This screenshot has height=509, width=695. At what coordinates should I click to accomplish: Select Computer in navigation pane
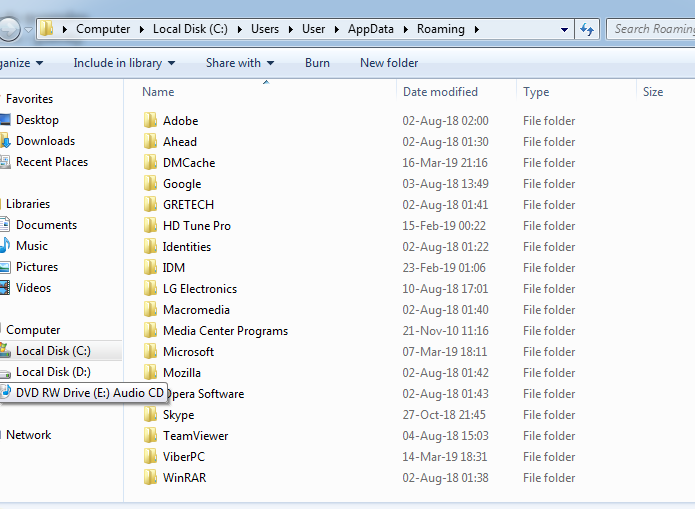click(33, 330)
